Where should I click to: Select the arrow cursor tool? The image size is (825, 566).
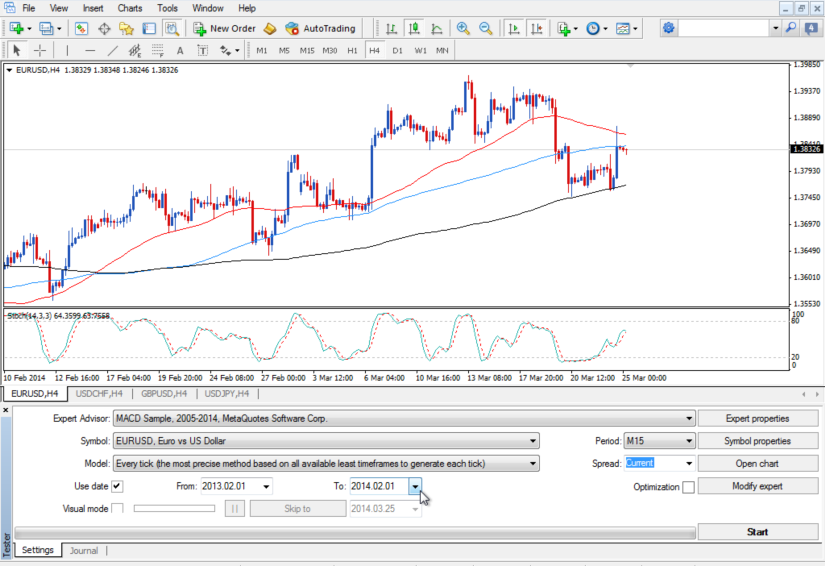[16, 50]
